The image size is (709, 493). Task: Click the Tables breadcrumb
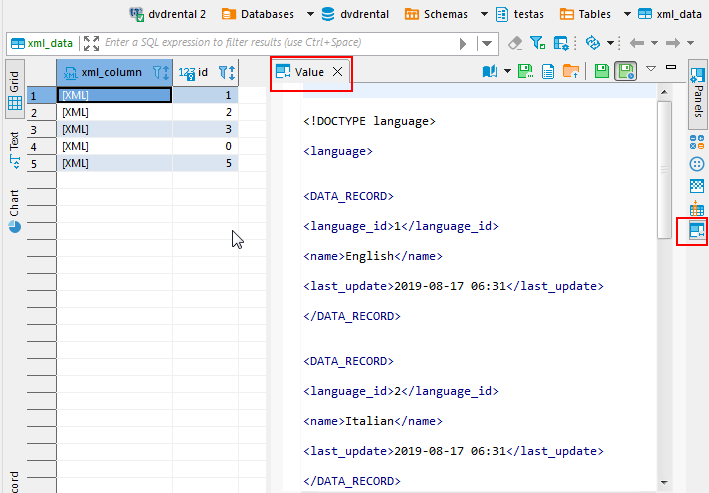pos(585,14)
